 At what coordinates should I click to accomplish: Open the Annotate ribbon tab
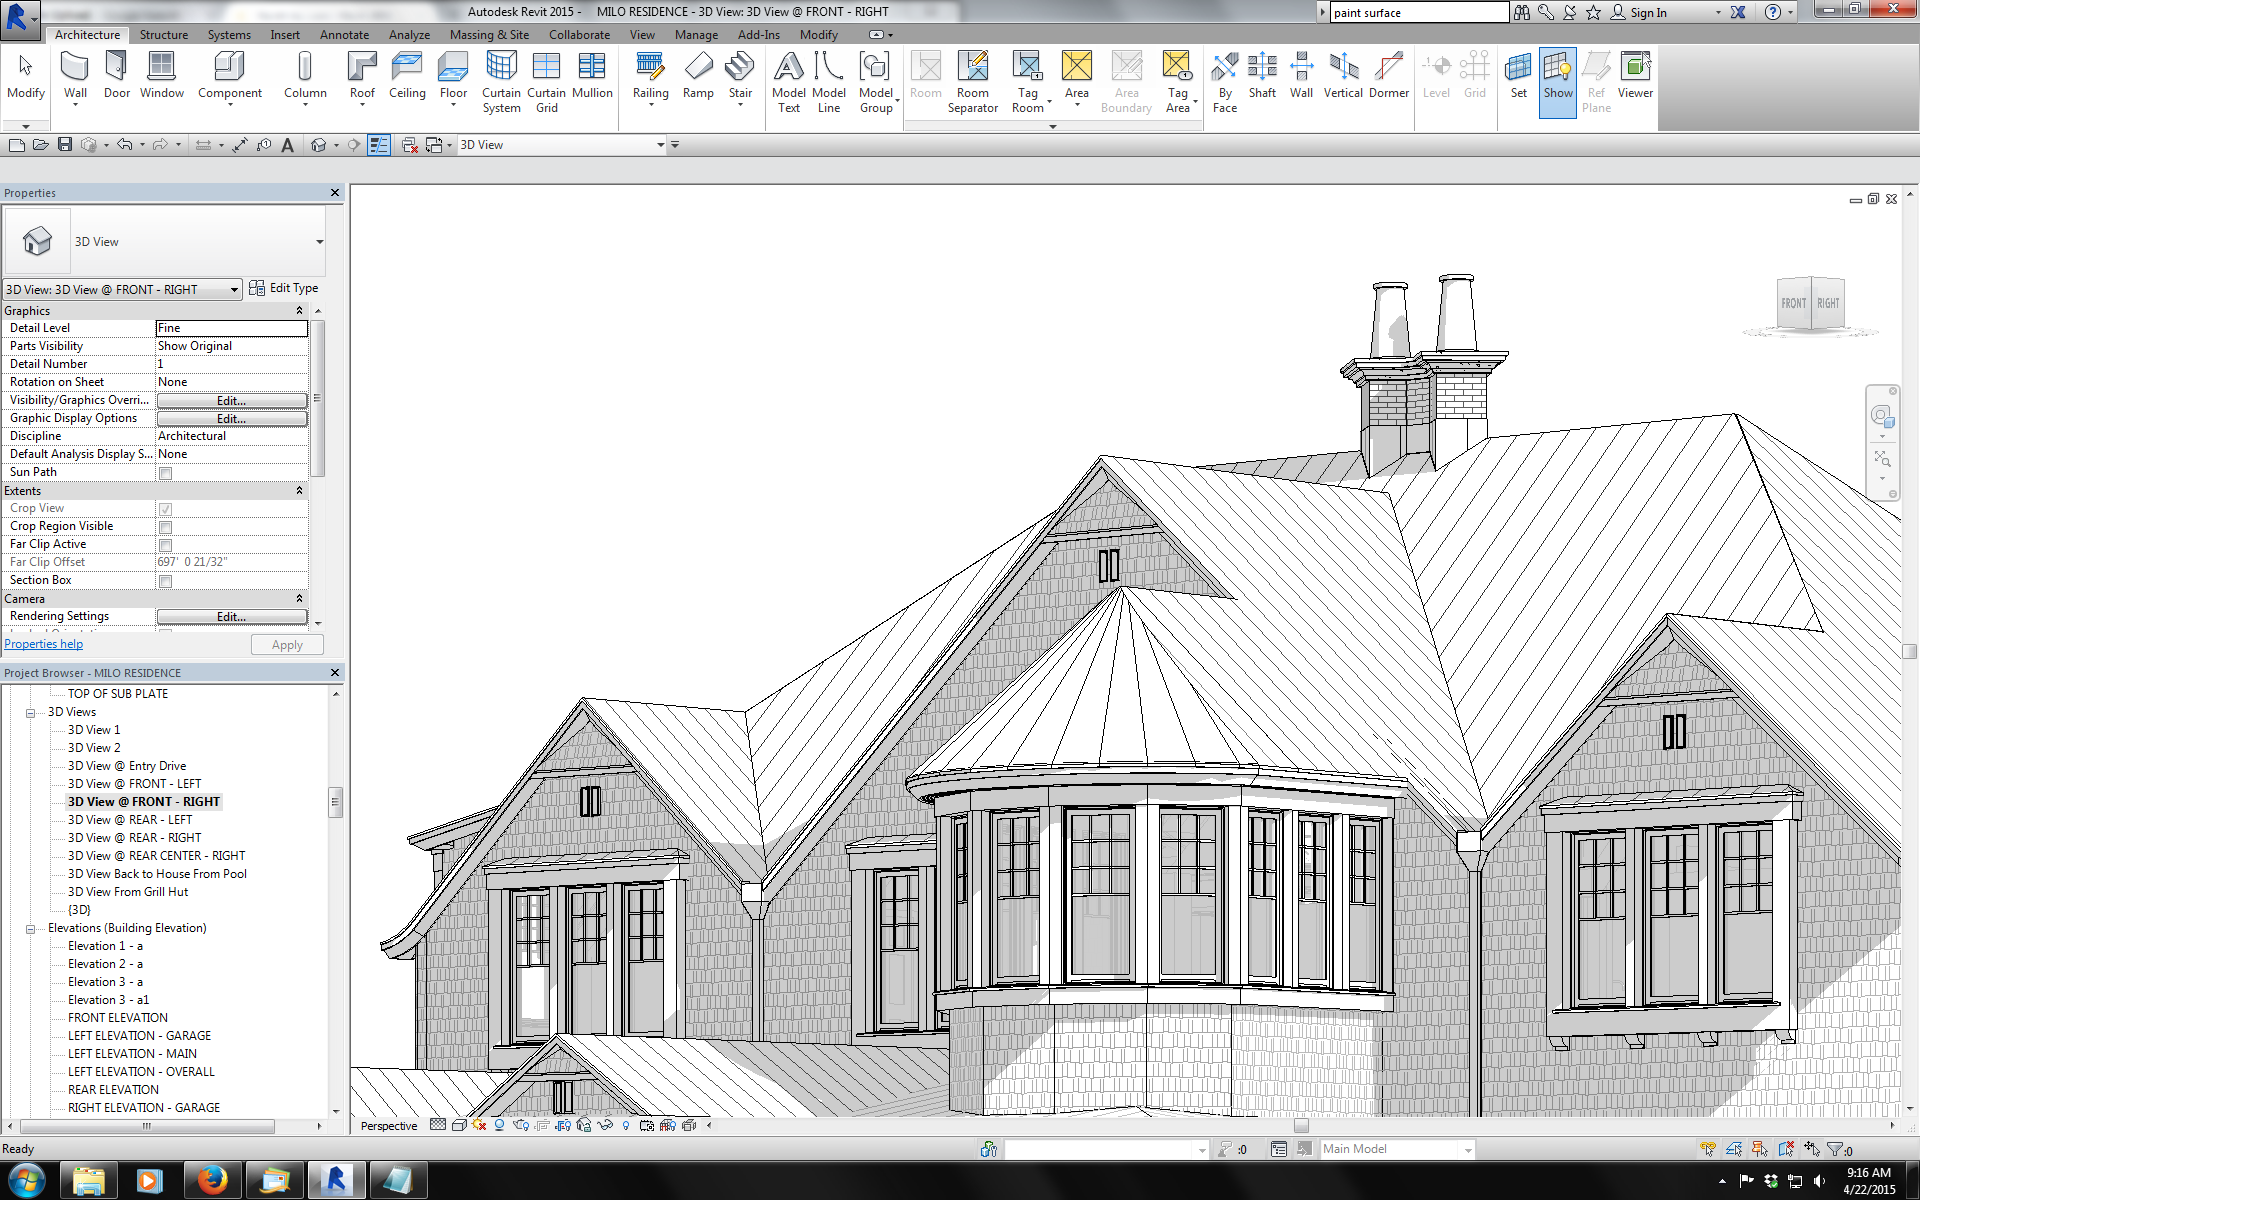coord(344,35)
